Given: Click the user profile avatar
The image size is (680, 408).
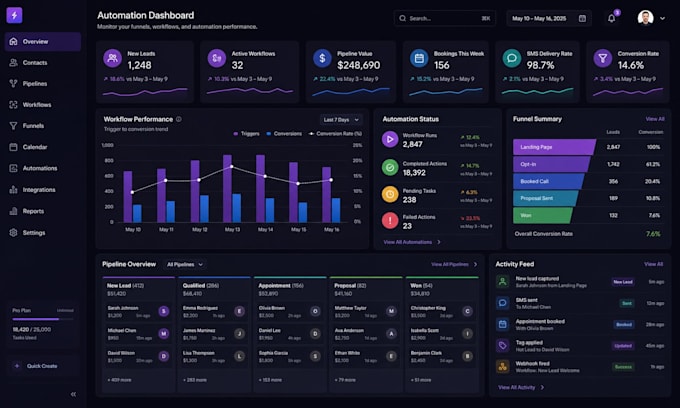Looking at the screenshot, I should click(x=645, y=18).
